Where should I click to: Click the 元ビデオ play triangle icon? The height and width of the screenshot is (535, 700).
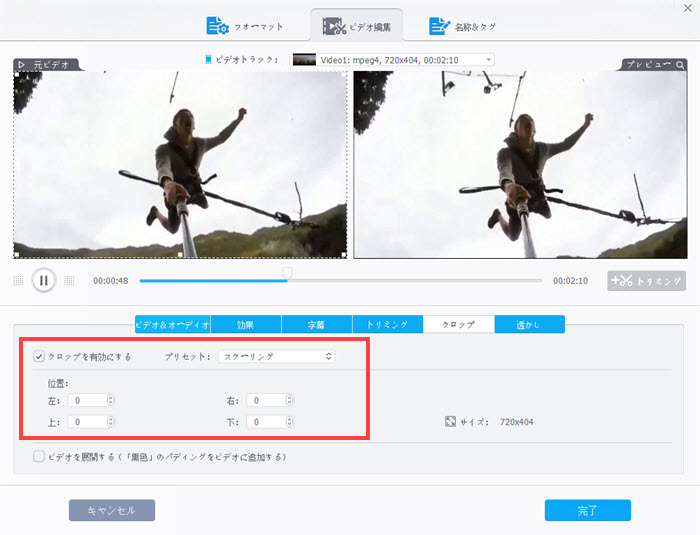21,65
